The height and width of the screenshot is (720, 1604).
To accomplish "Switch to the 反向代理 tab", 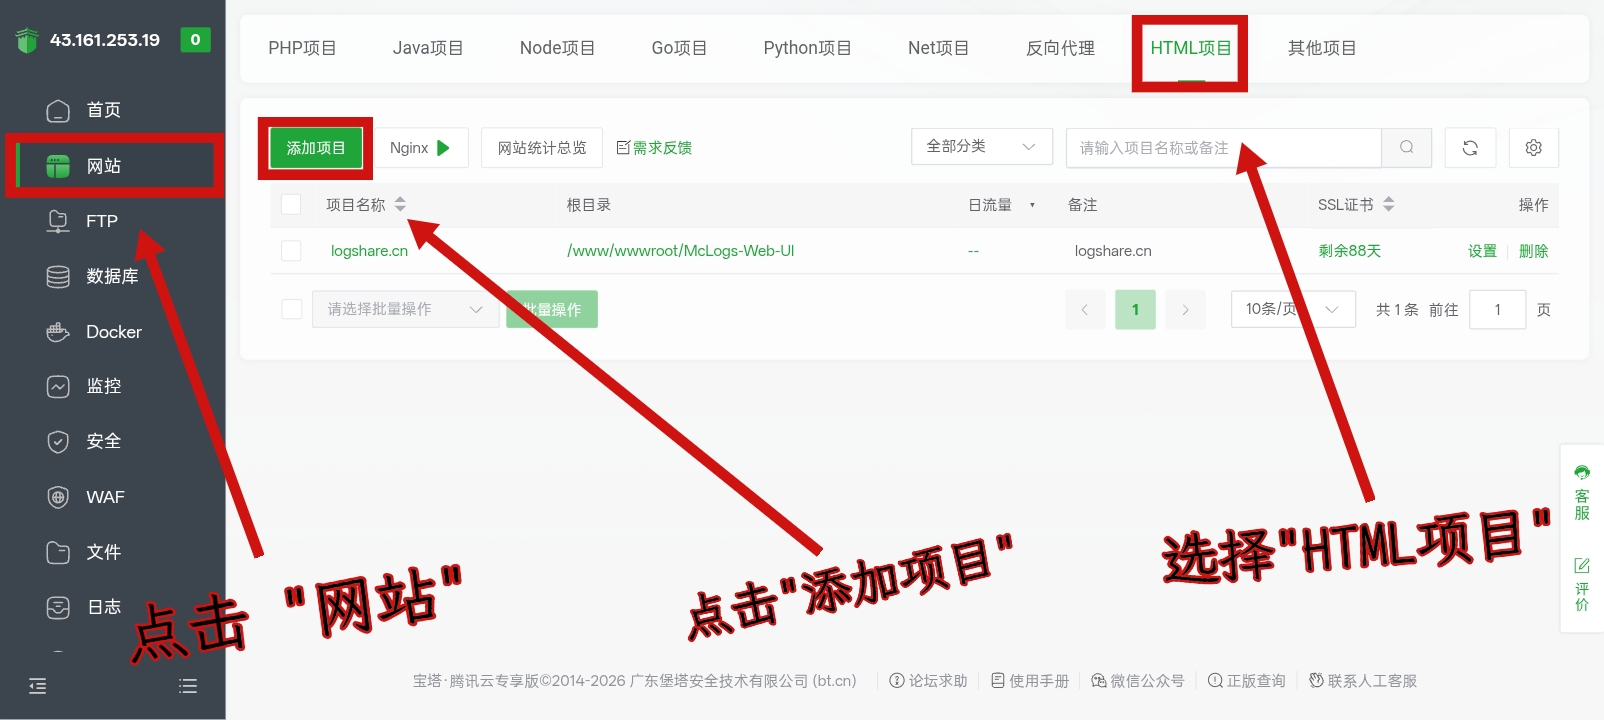I will (x=1060, y=48).
